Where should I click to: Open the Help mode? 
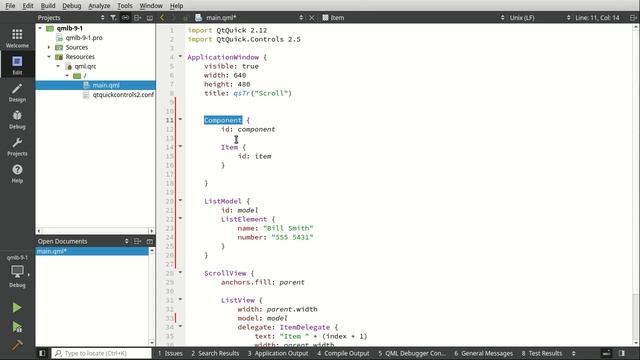[17, 173]
